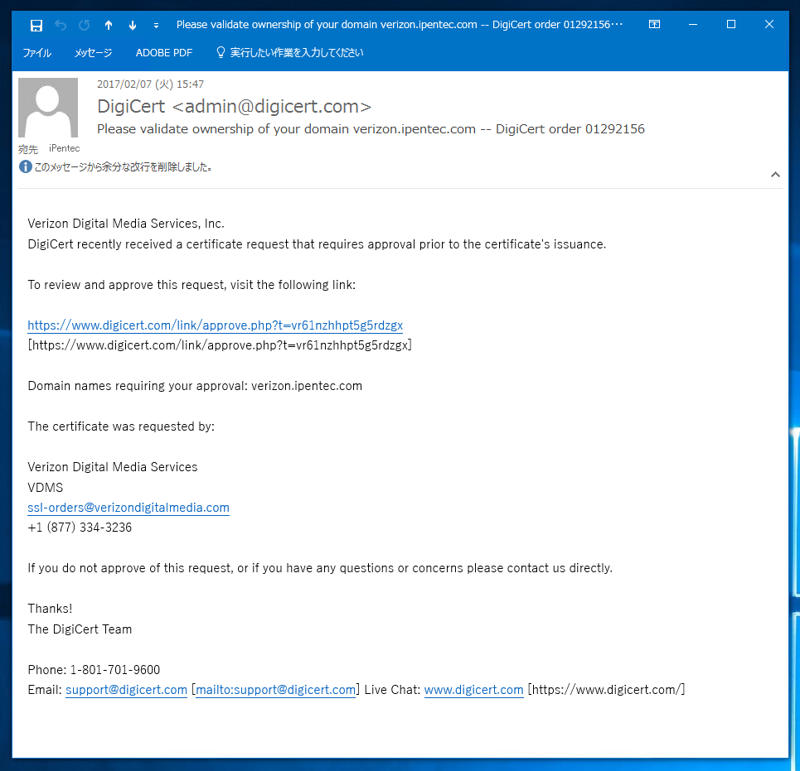Open the ADOBE PDF tab
800x771 pixels.
click(x=164, y=53)
